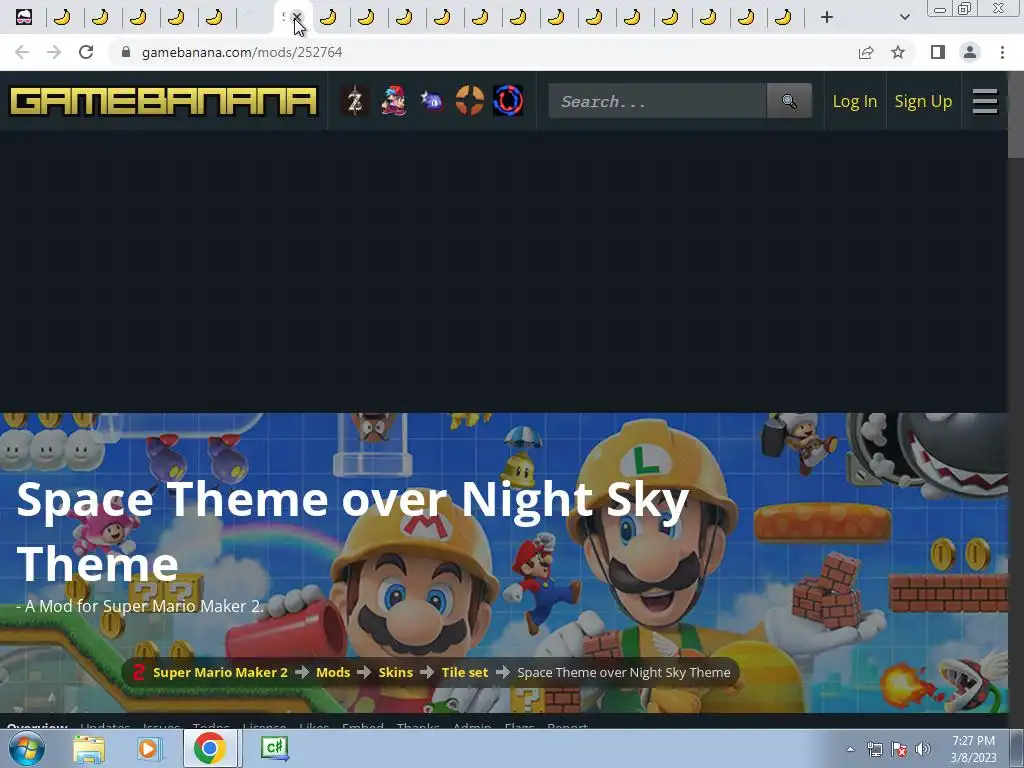Viewport: 1024px width, 768px height.
Task: Reload the current page
Action: (86, 52)
